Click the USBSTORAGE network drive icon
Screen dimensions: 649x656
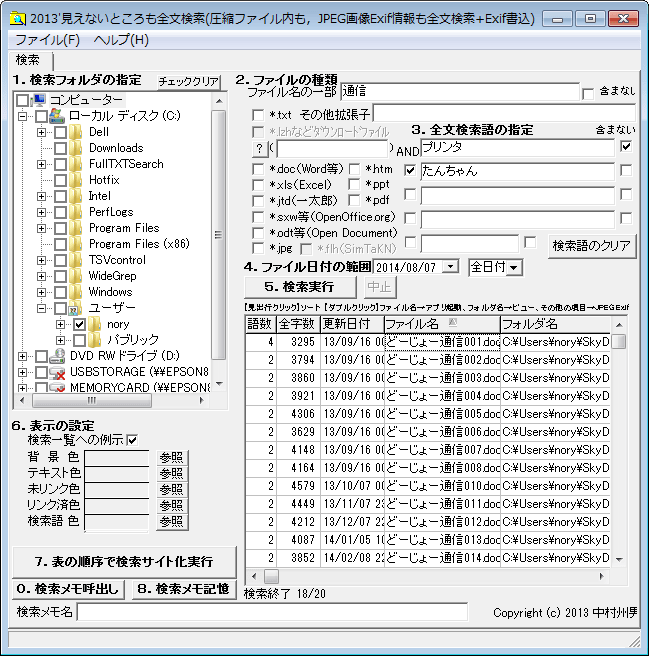coord(58,372)
